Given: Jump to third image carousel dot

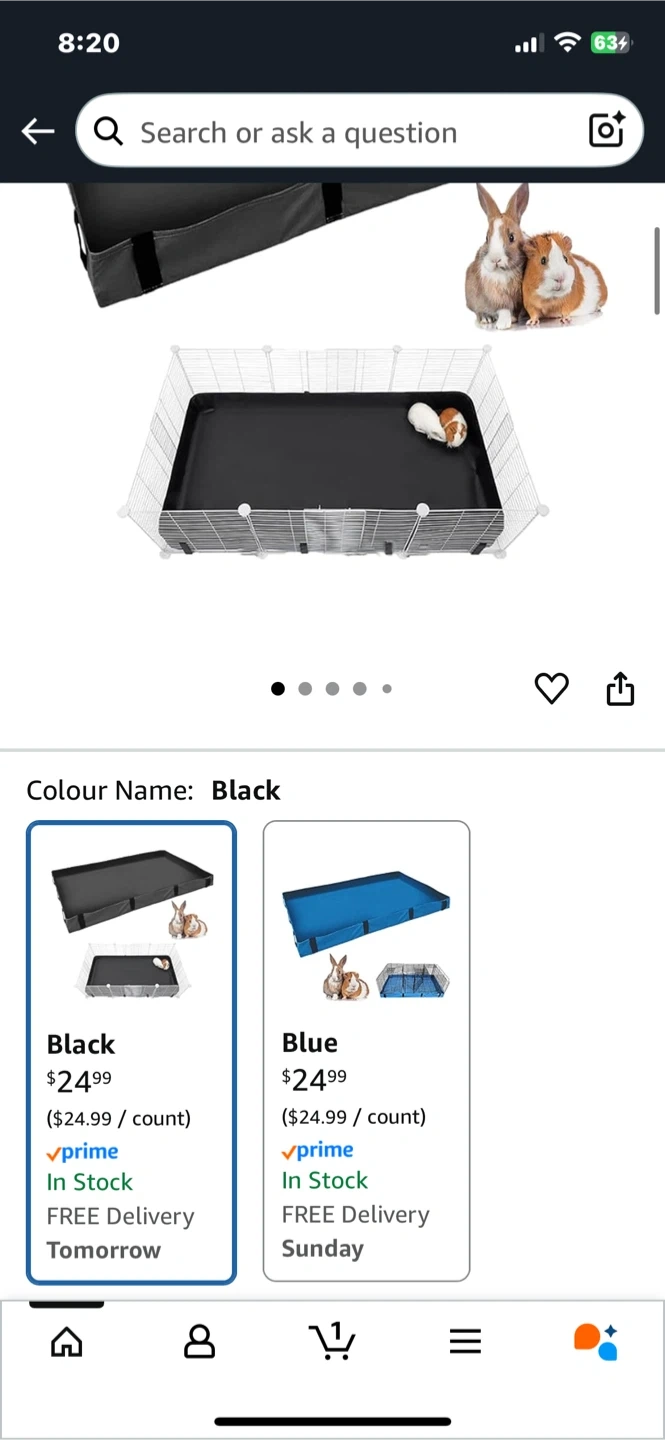Looking at the screenshot, I should tap(332, 688).
